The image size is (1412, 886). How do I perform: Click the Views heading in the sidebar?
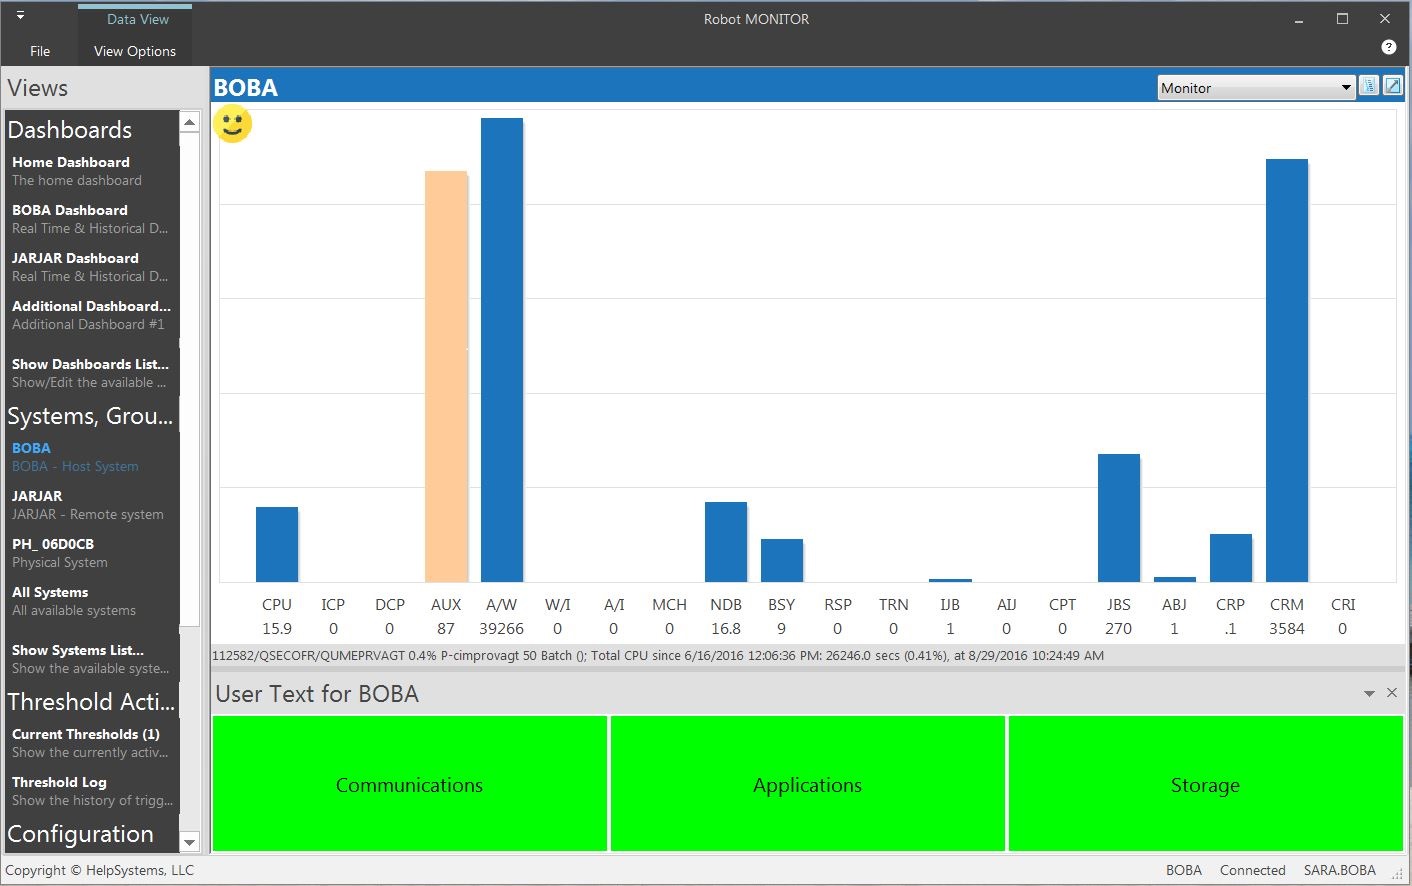[x=38, y=88]
